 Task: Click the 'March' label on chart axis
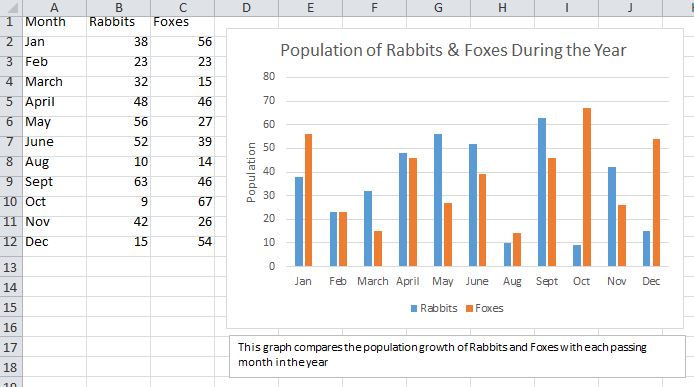coord(373,282)
